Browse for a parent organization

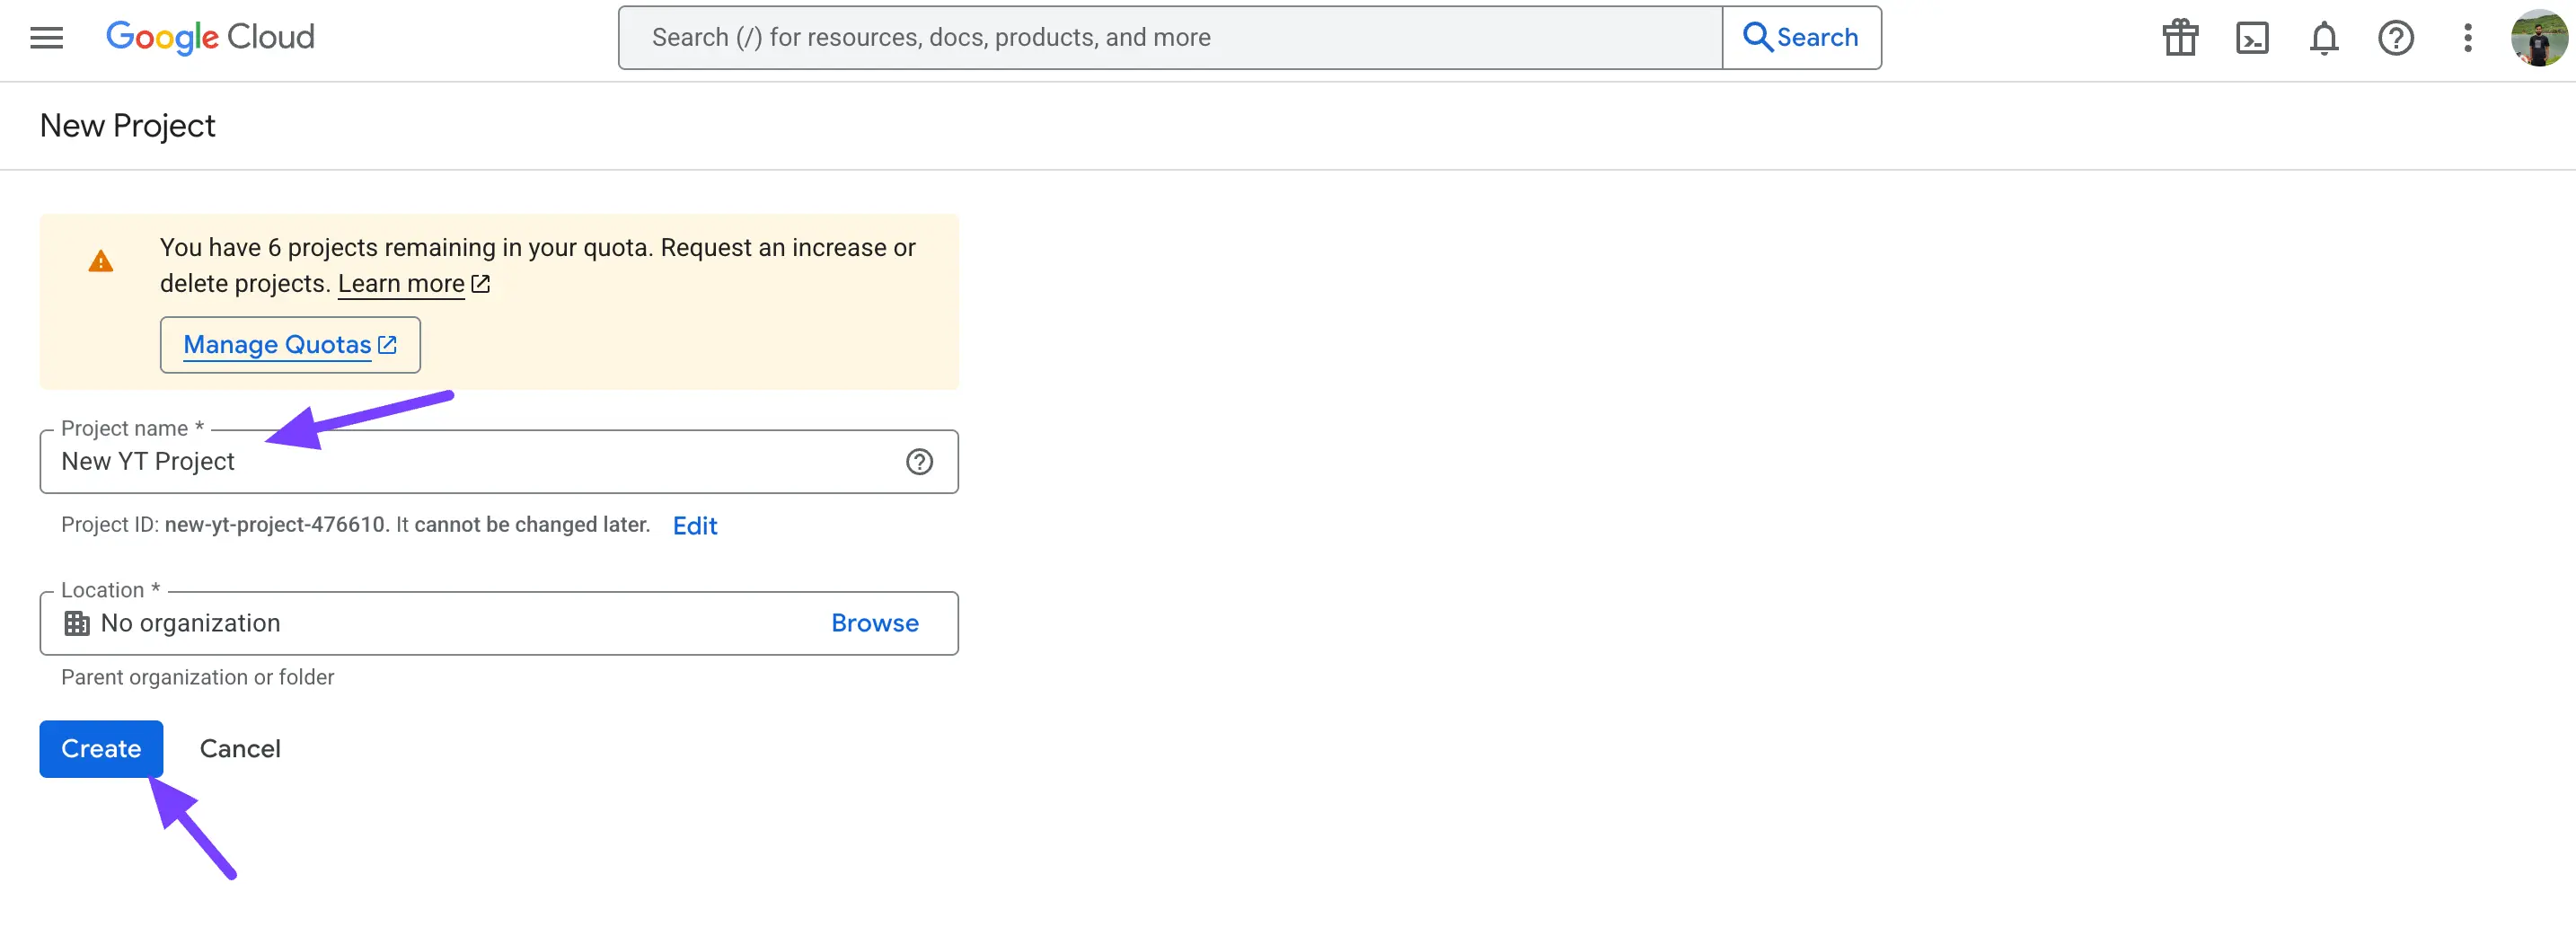pos(874,622)
